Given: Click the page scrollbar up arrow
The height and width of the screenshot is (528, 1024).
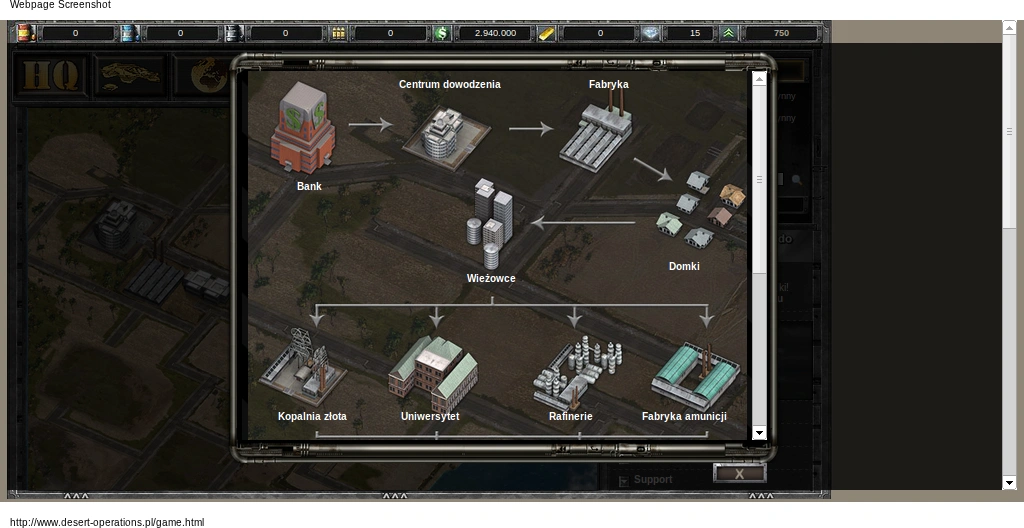Looking at the screenshot, I should pyautogui.click(x=1009, y=27).
